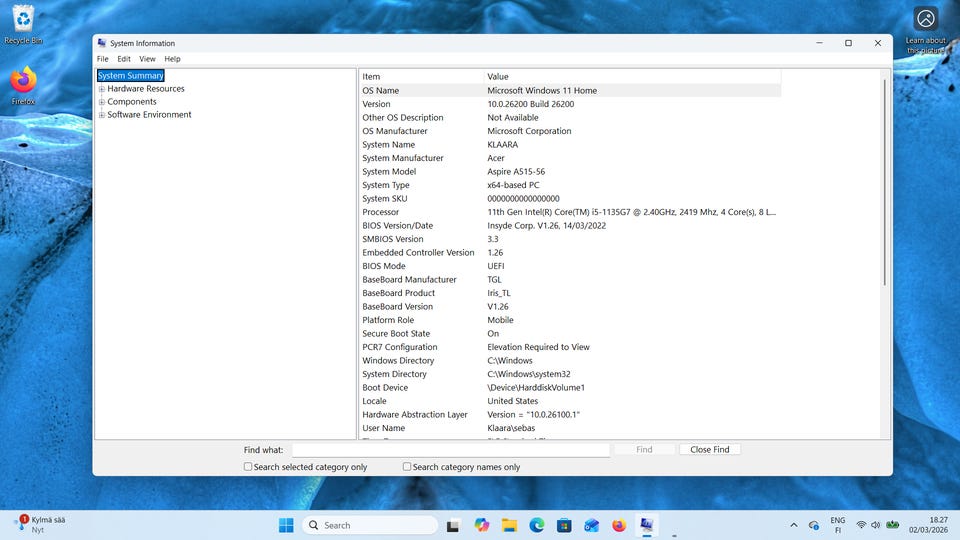Screen dimensions: 960x540
Task: Open Task View on the taskbar
Action: click(x=453, y=525)
